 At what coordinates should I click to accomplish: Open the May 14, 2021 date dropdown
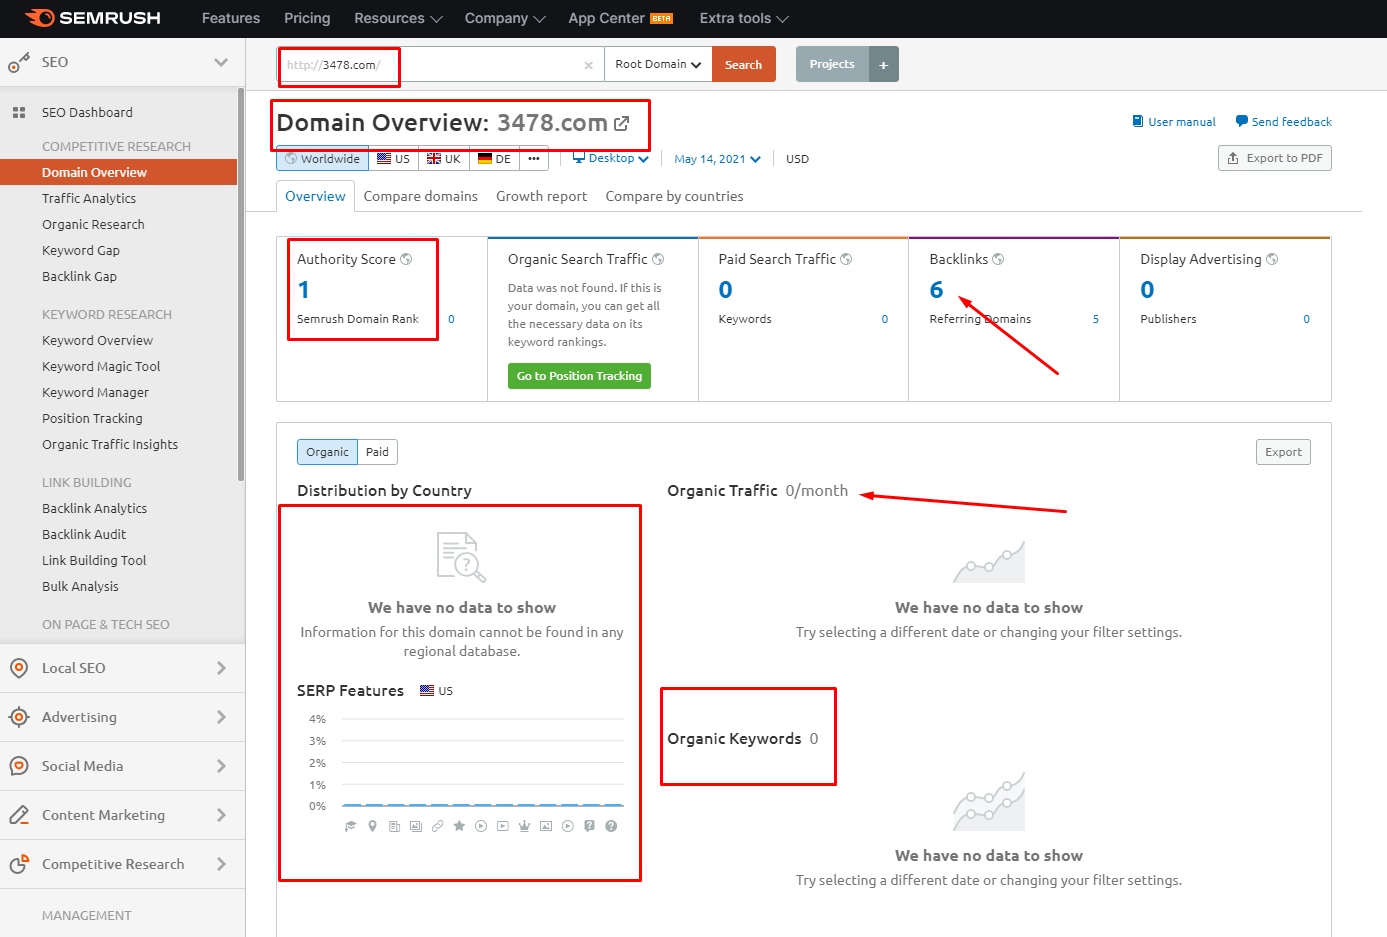[718, 159]
